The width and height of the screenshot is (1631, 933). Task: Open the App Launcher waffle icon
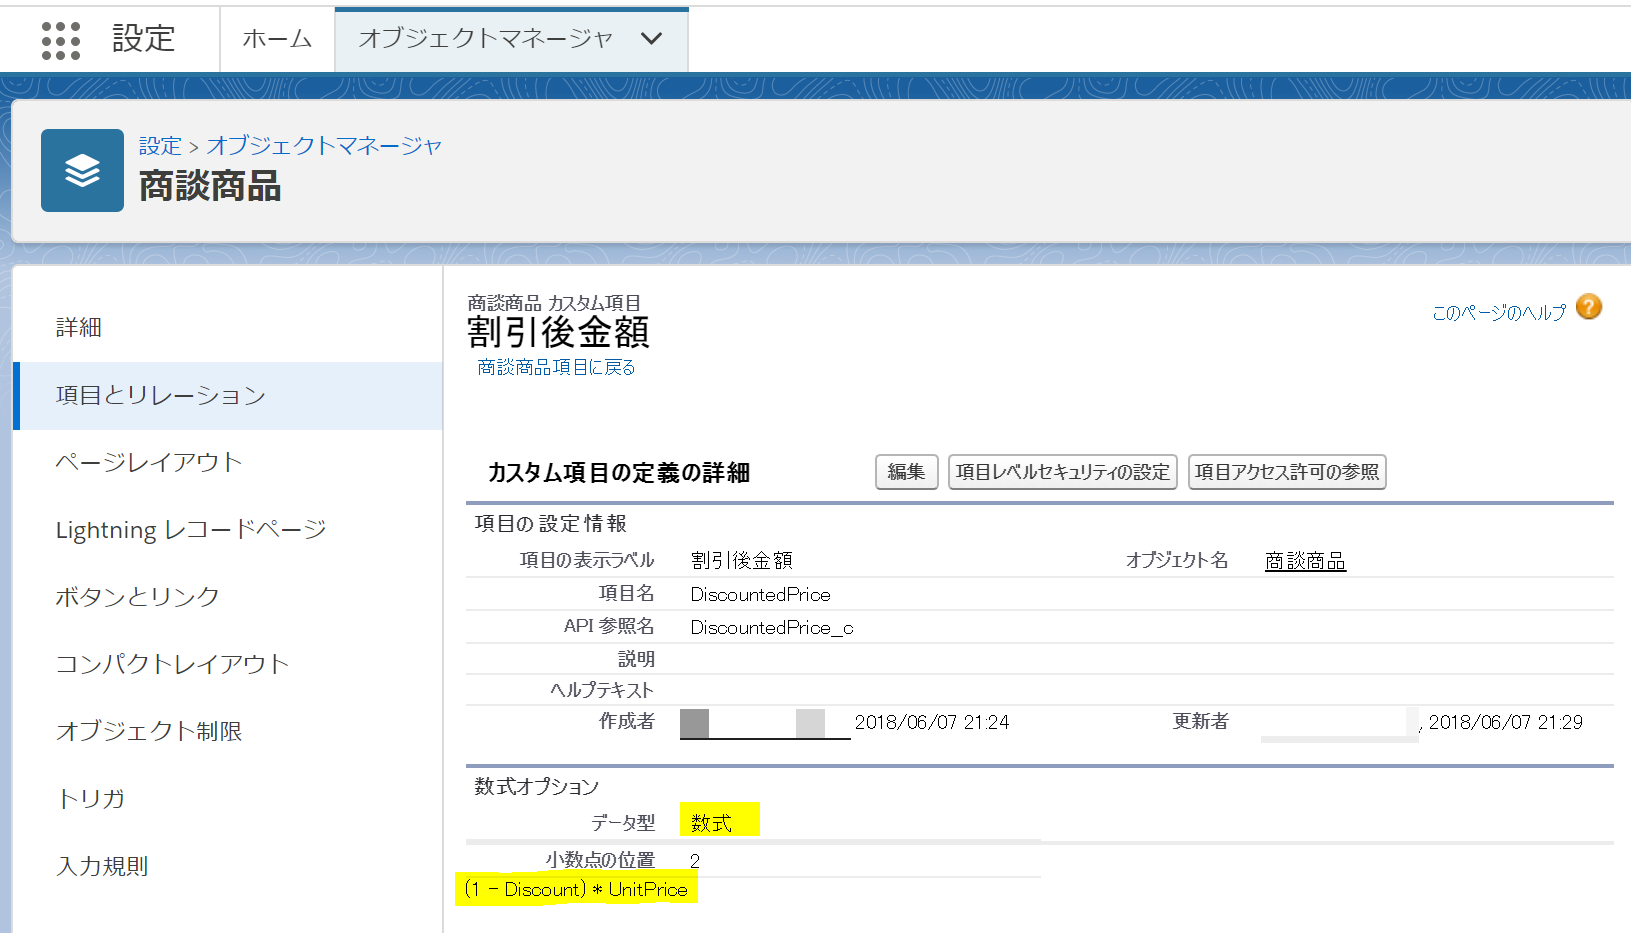pos(60,39)
